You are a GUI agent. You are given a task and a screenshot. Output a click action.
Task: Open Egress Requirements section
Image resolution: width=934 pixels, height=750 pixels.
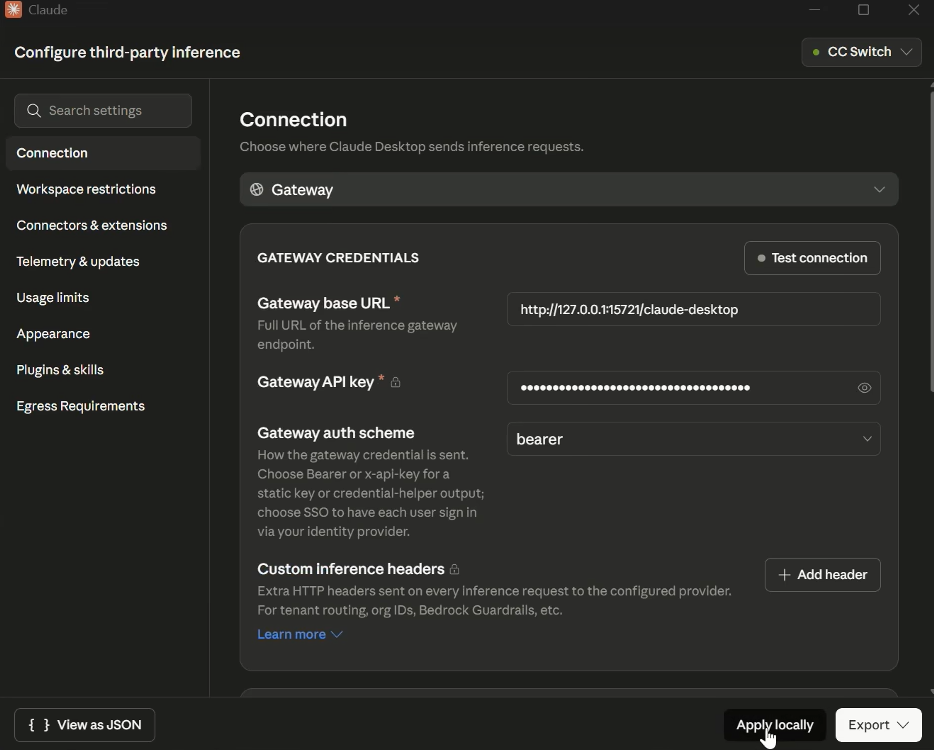click(x=103, y=406)
